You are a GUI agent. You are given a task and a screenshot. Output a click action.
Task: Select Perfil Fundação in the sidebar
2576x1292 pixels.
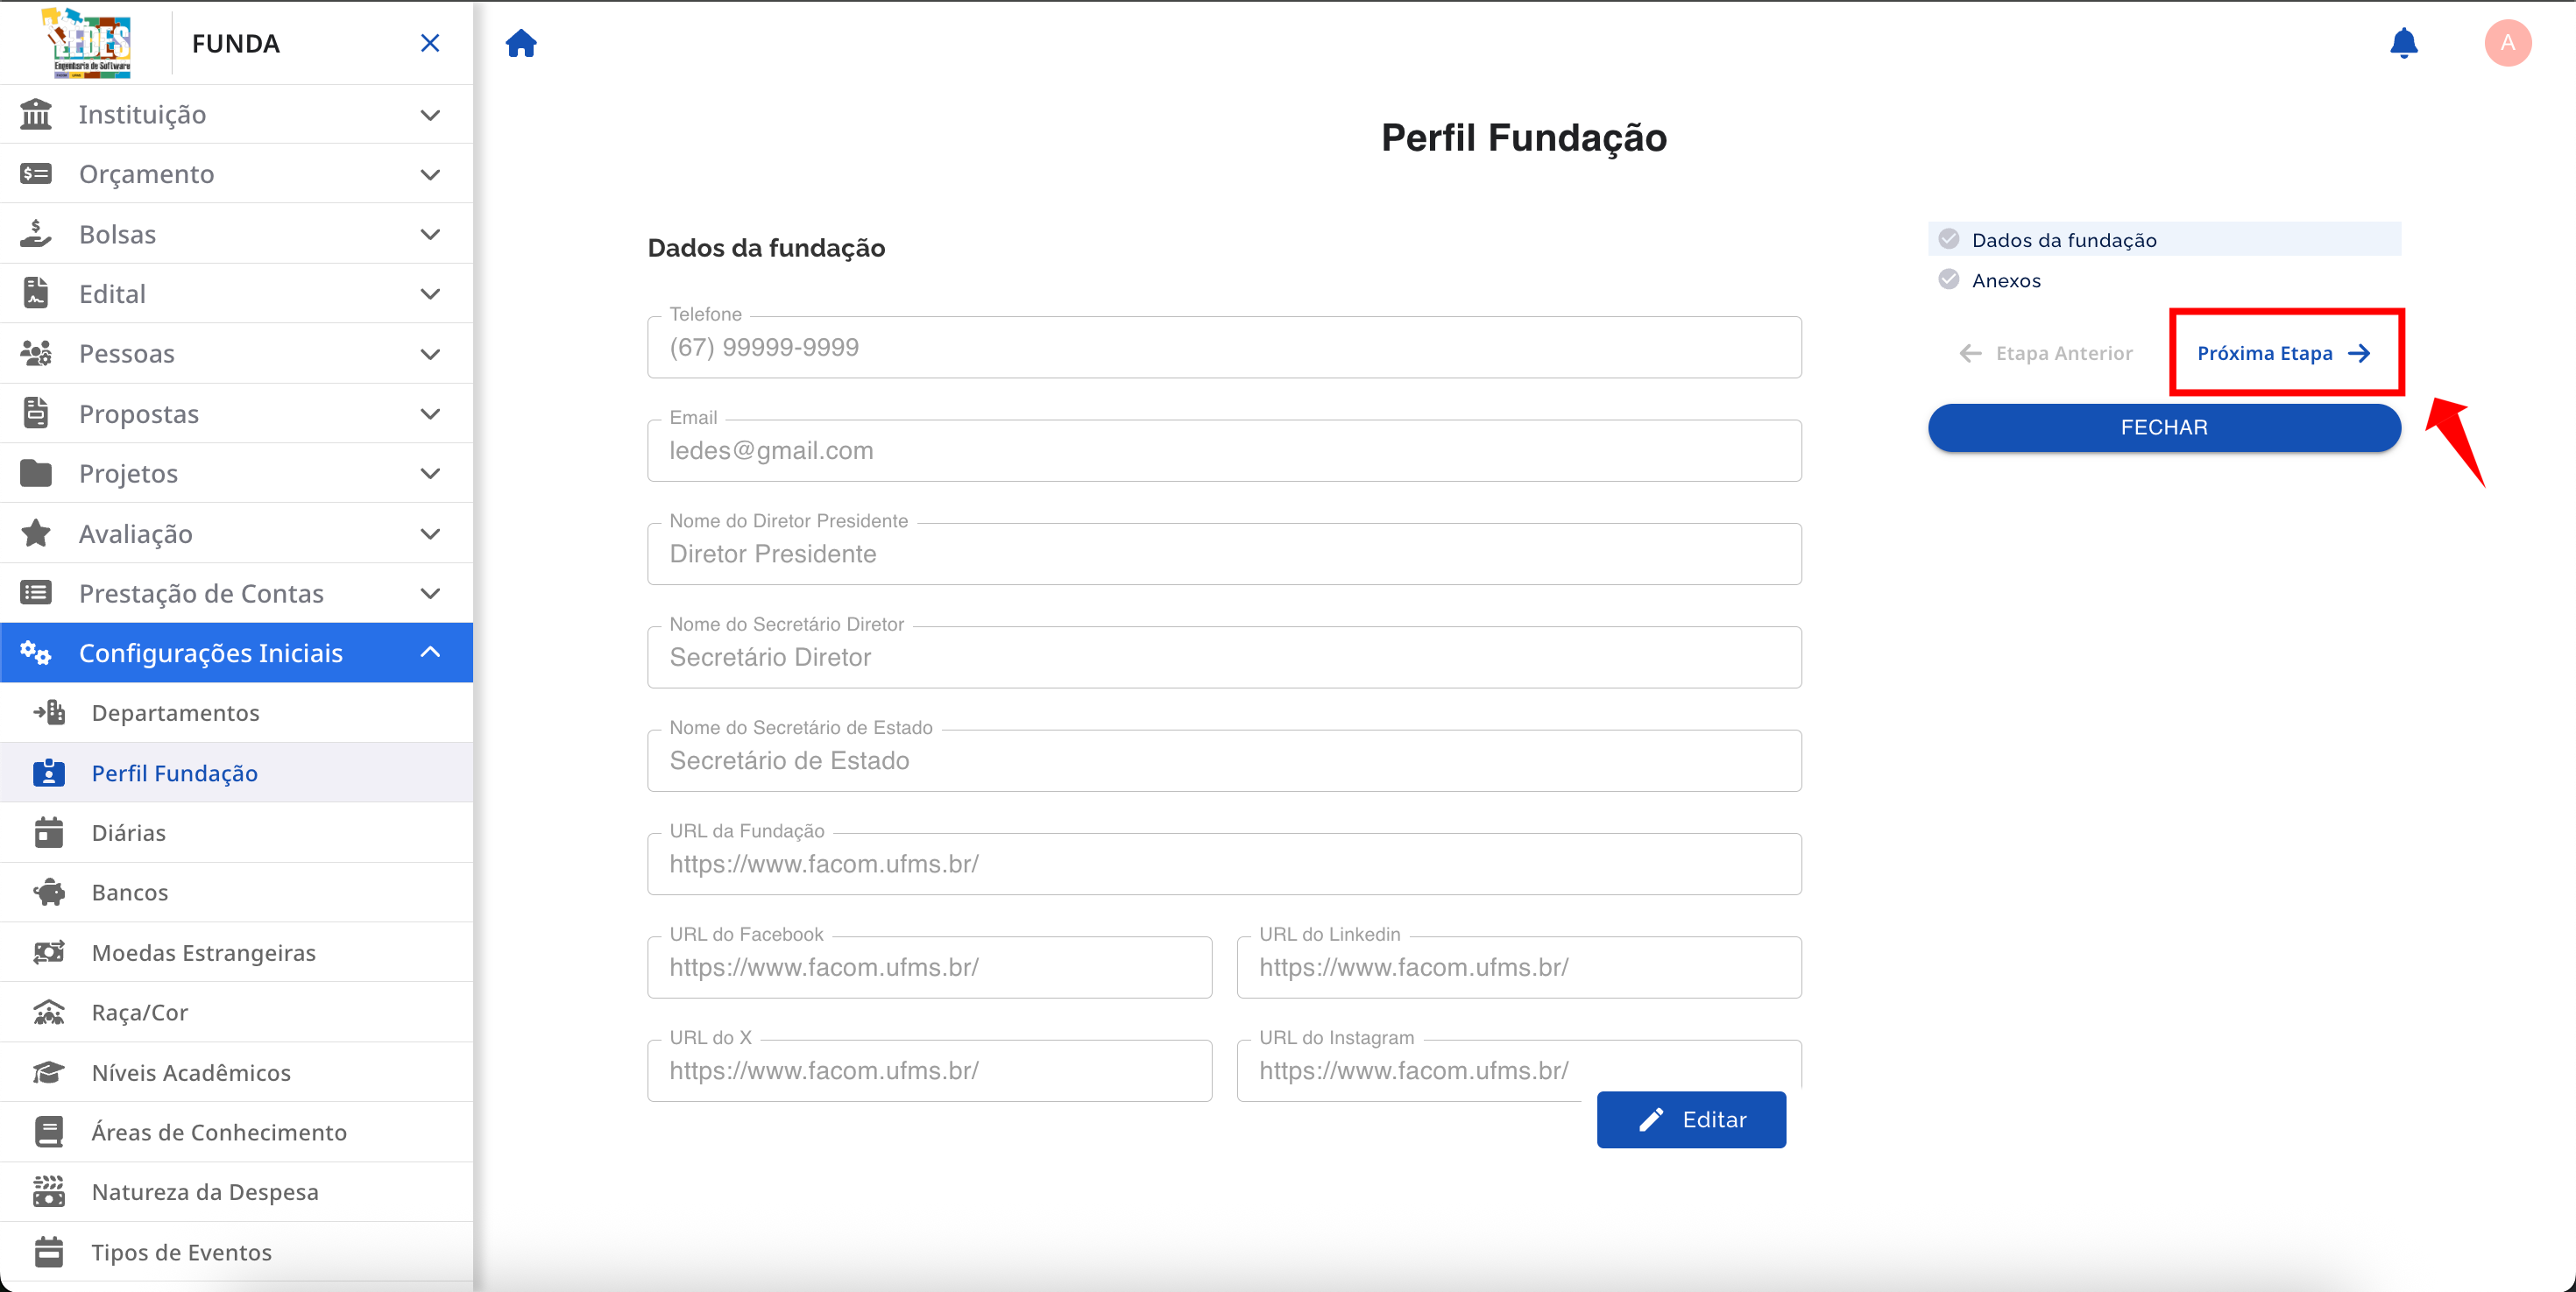point(177,772)
